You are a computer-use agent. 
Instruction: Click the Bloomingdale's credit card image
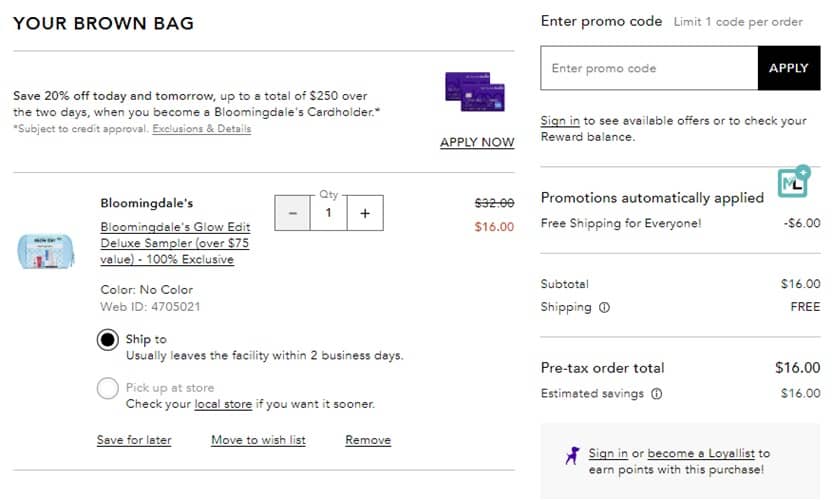coord(474,91)
